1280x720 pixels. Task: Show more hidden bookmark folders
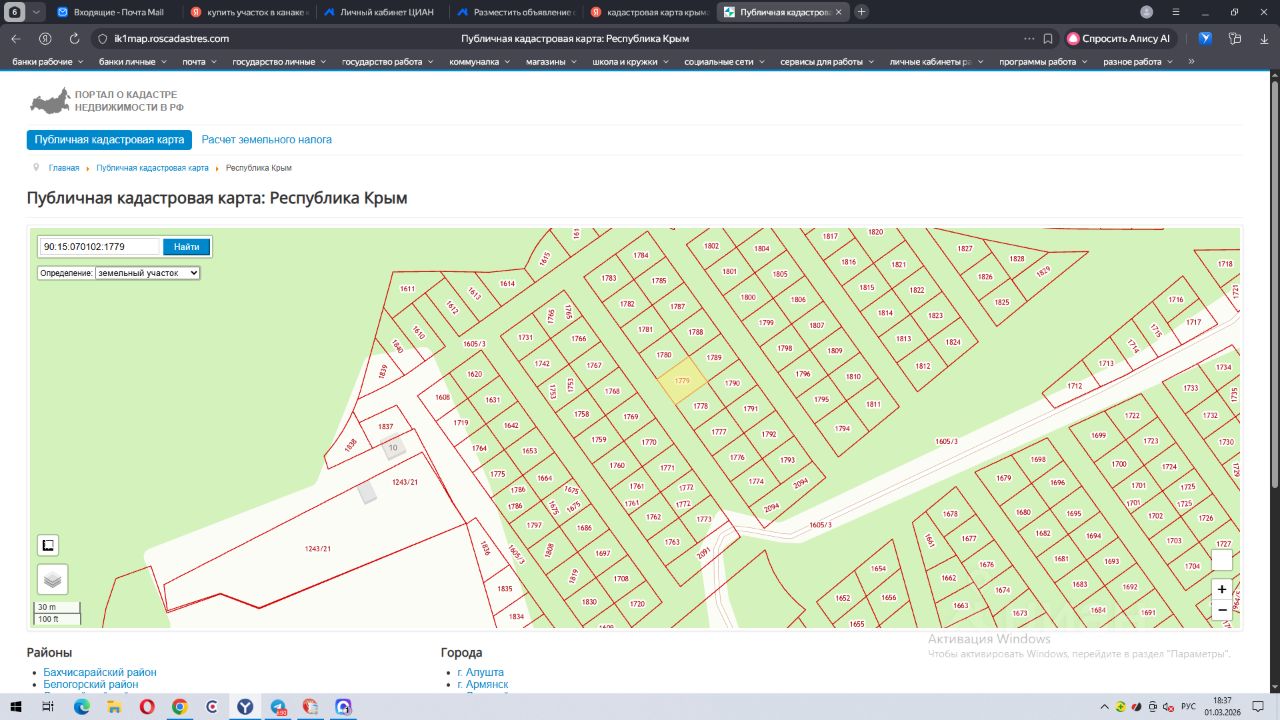coord(1191,61)
